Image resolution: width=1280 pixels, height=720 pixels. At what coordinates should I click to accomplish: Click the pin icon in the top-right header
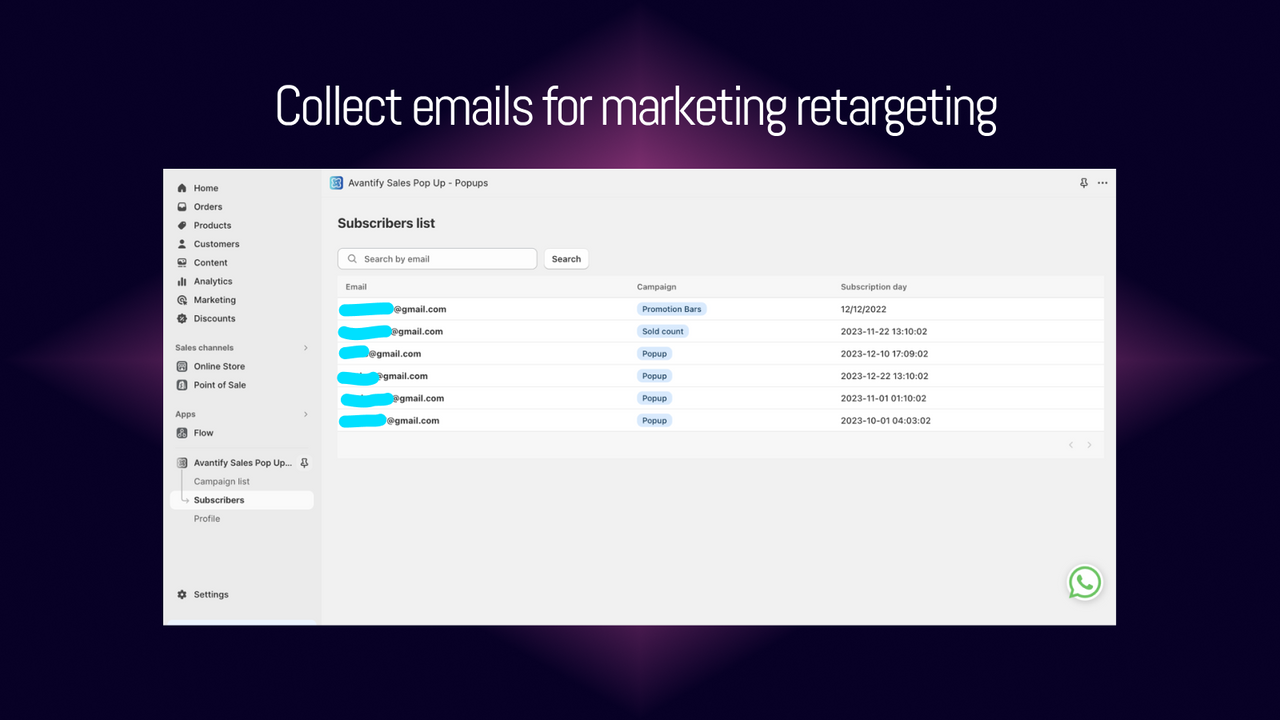[x=1084, y=183]
